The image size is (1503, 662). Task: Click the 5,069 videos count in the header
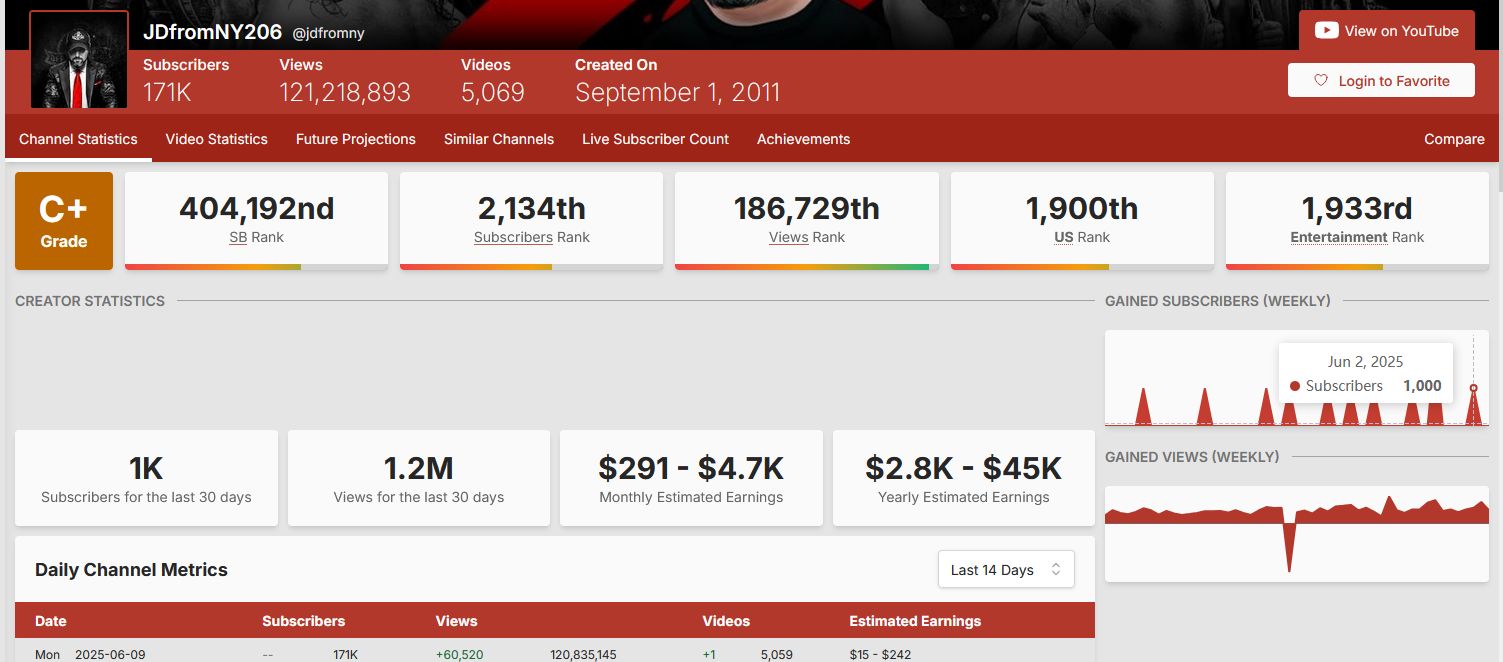click(x=493, y=93)
